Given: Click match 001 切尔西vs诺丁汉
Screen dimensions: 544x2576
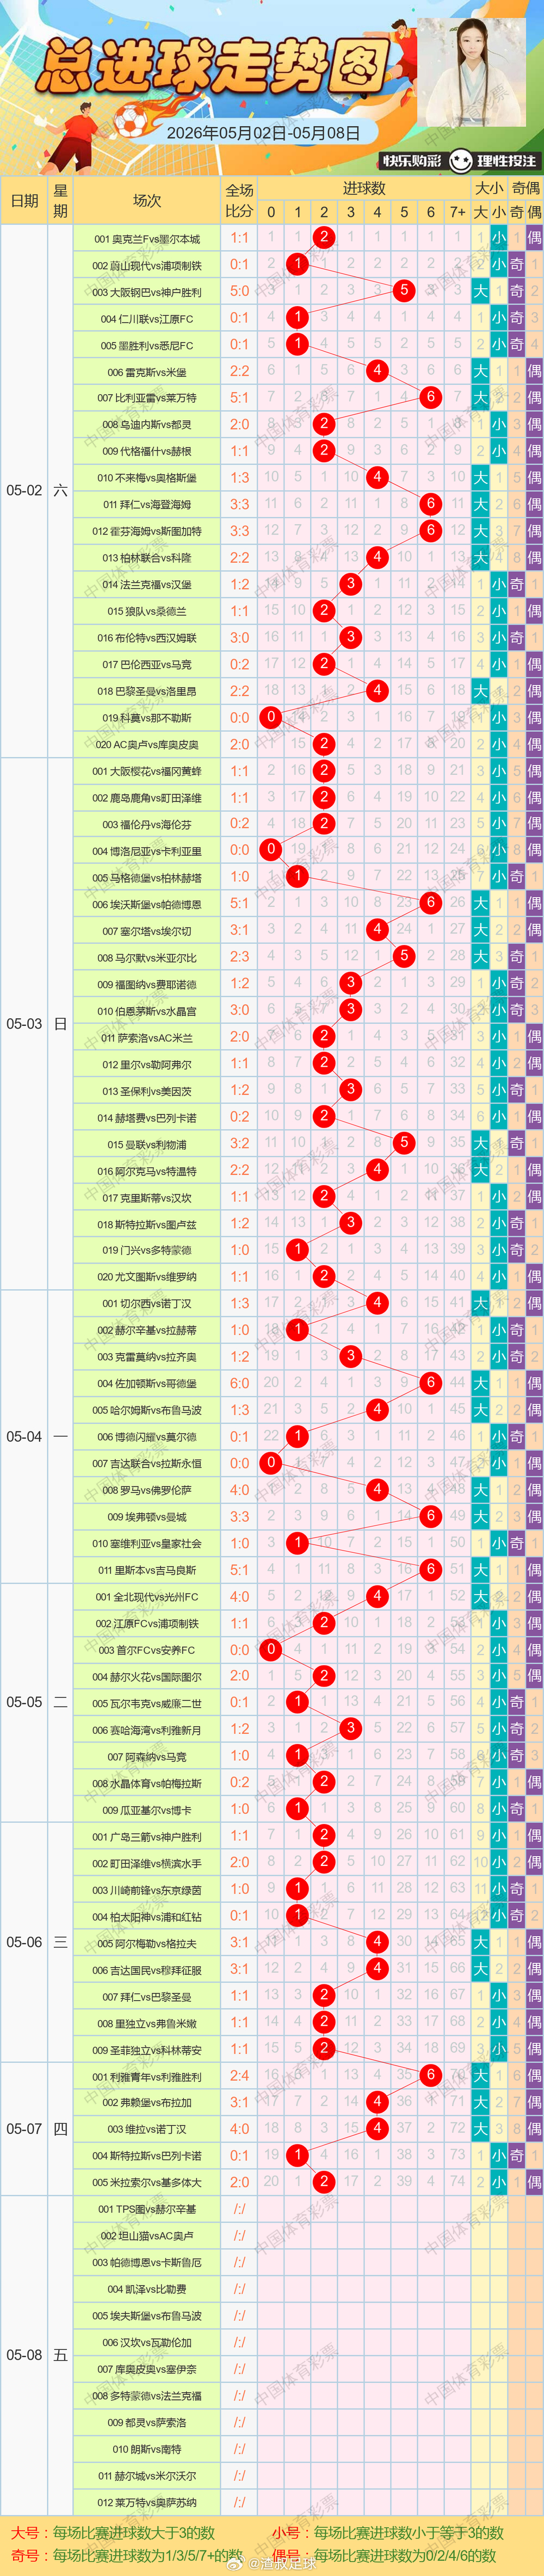Looking at the screenshot, I should [x=147, y=1304].
